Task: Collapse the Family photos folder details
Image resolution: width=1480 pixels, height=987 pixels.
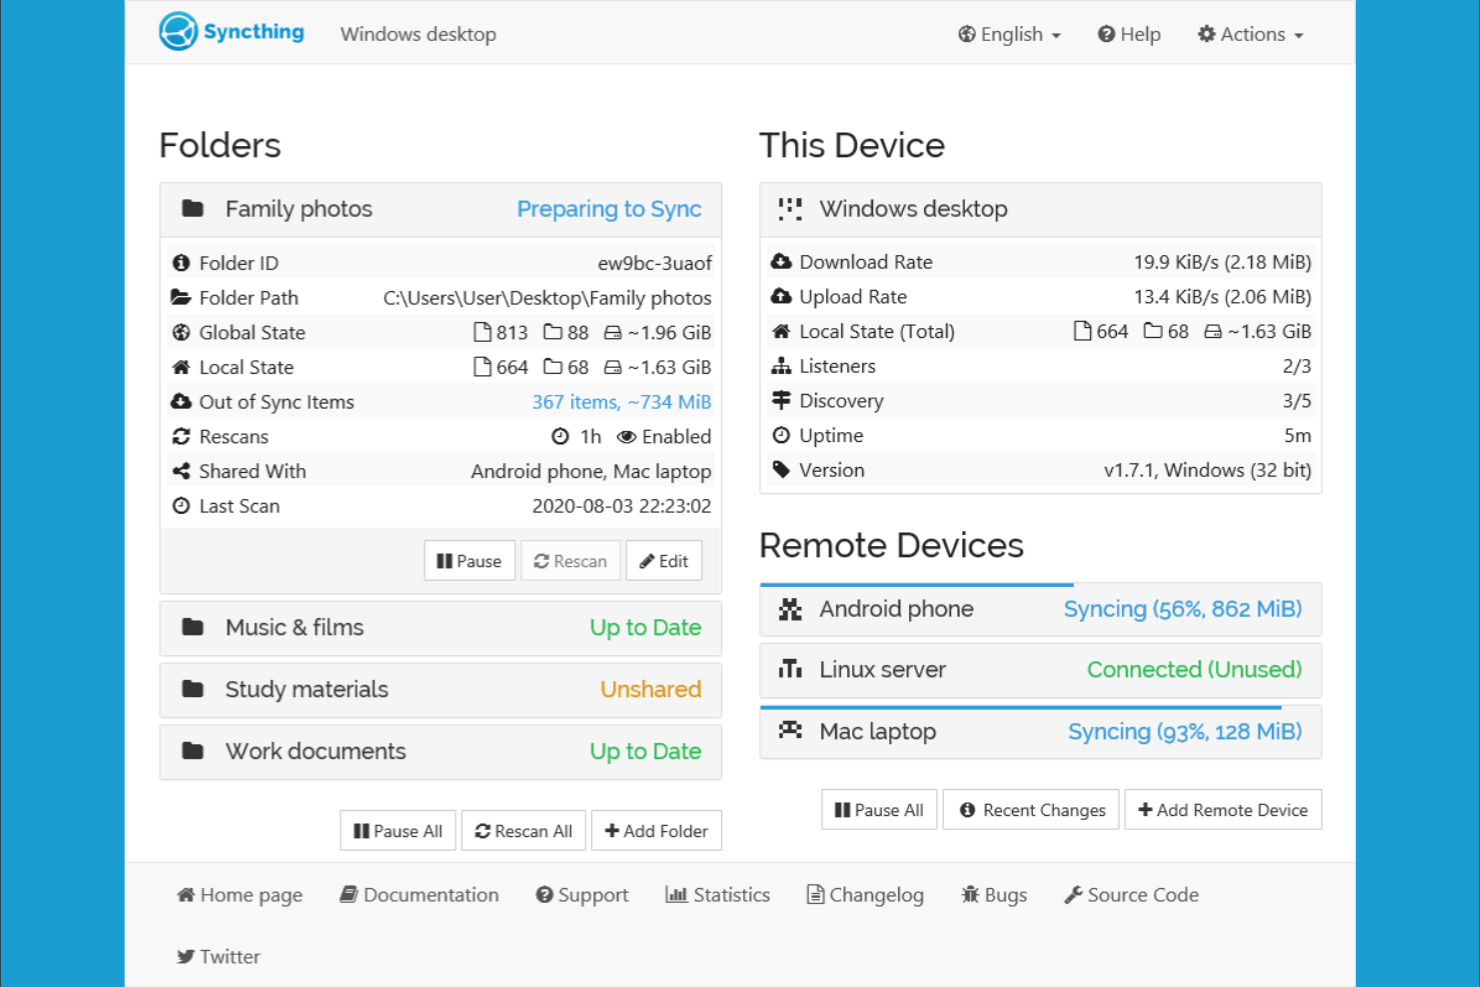Action: [x=298, y=209]
